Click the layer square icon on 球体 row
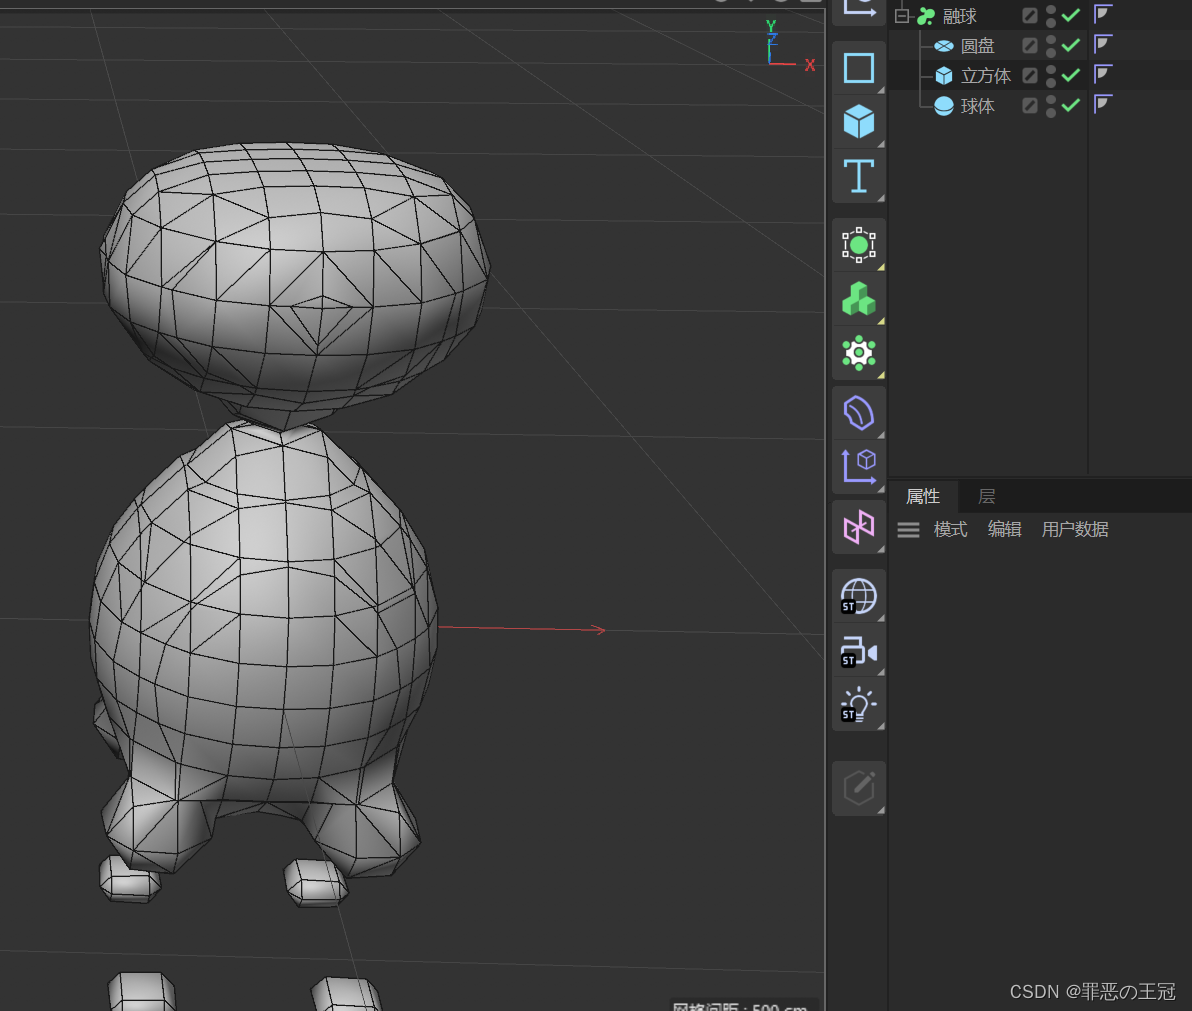Viewport: 1192px width, 1011px height. (1029, 106)
